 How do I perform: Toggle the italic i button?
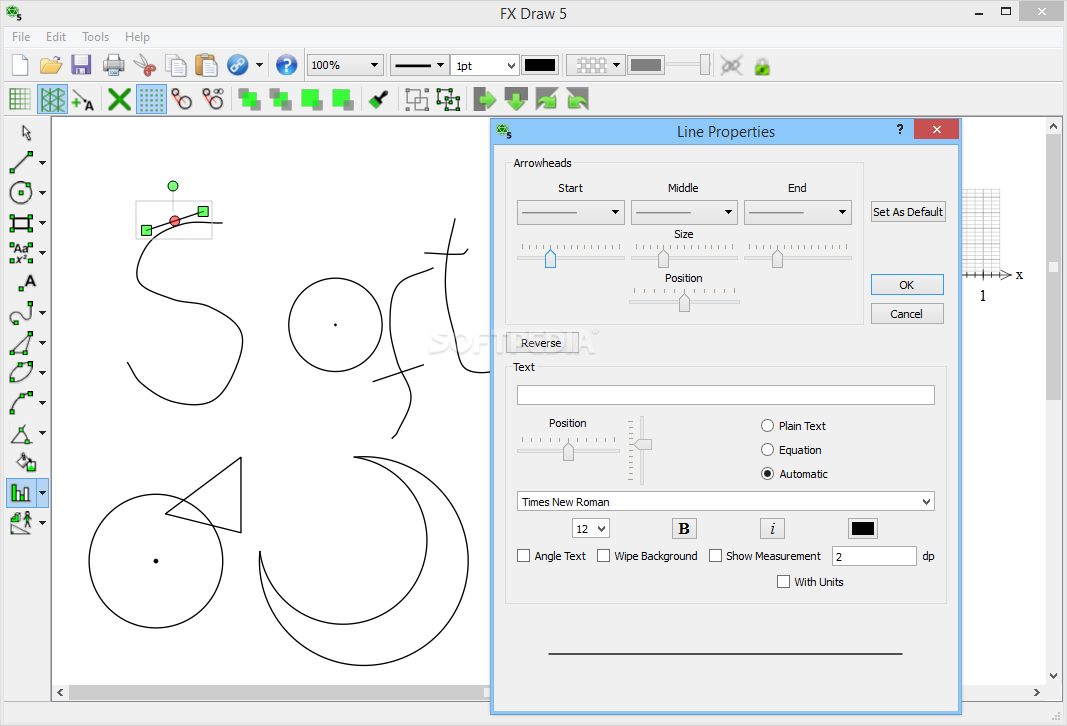point(772,529)
